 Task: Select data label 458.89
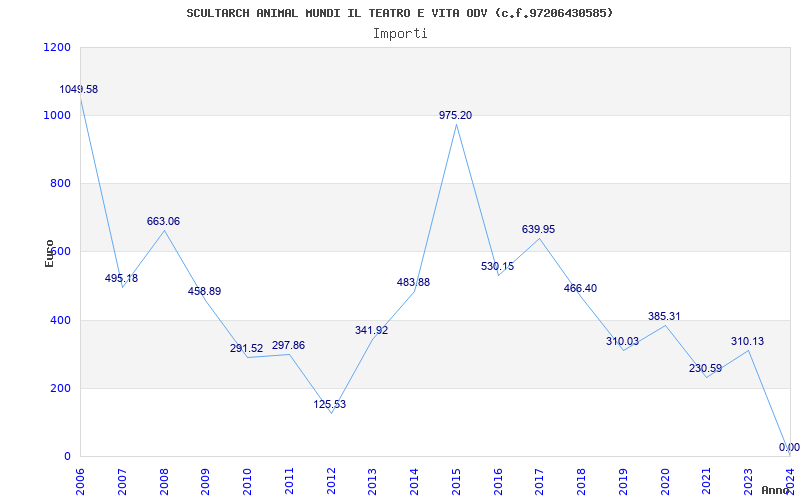pyautogui.click(x=205, y=291)
